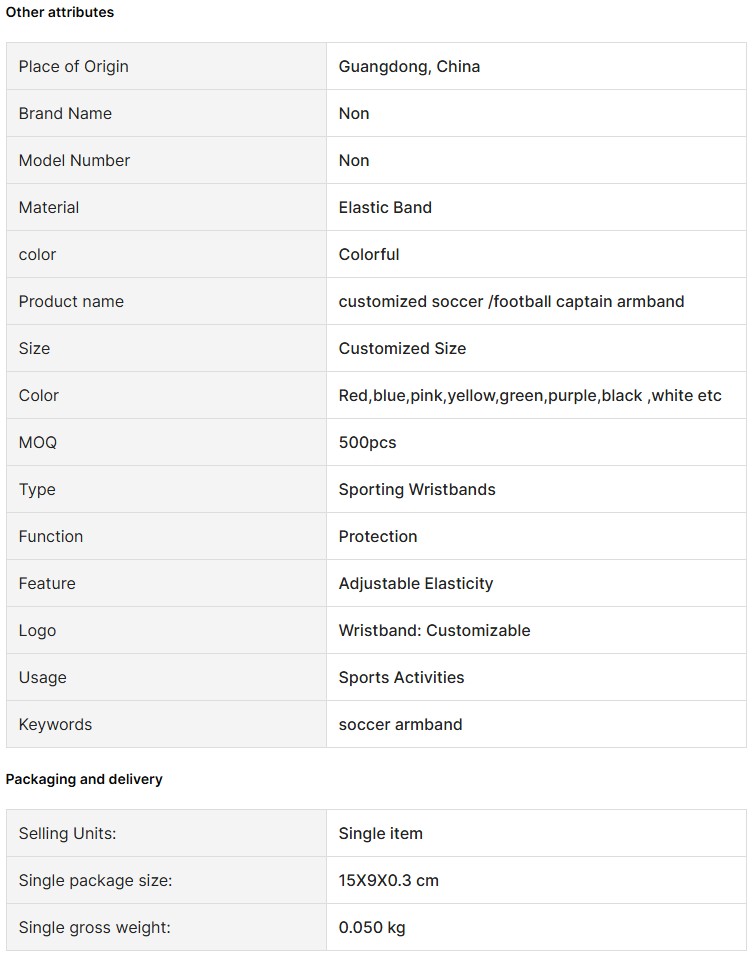Click the Packaging and delivery heading

pyautogui.click(x=84, y=780)
